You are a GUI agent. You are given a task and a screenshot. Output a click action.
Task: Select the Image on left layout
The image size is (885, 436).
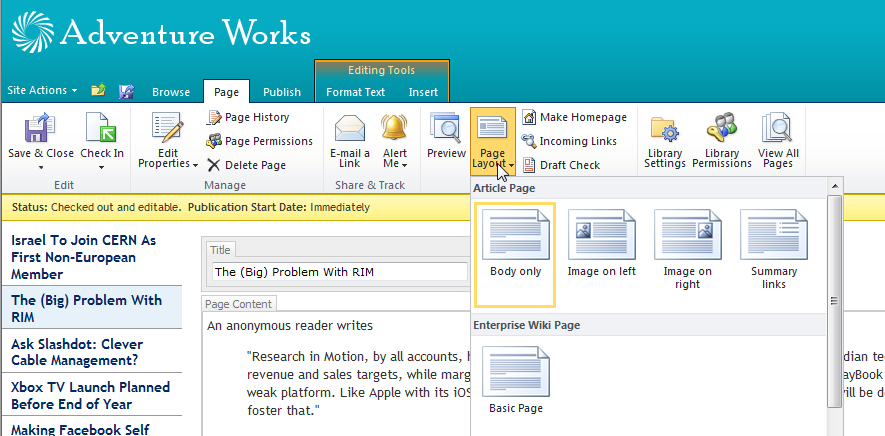tap(602, 243)
